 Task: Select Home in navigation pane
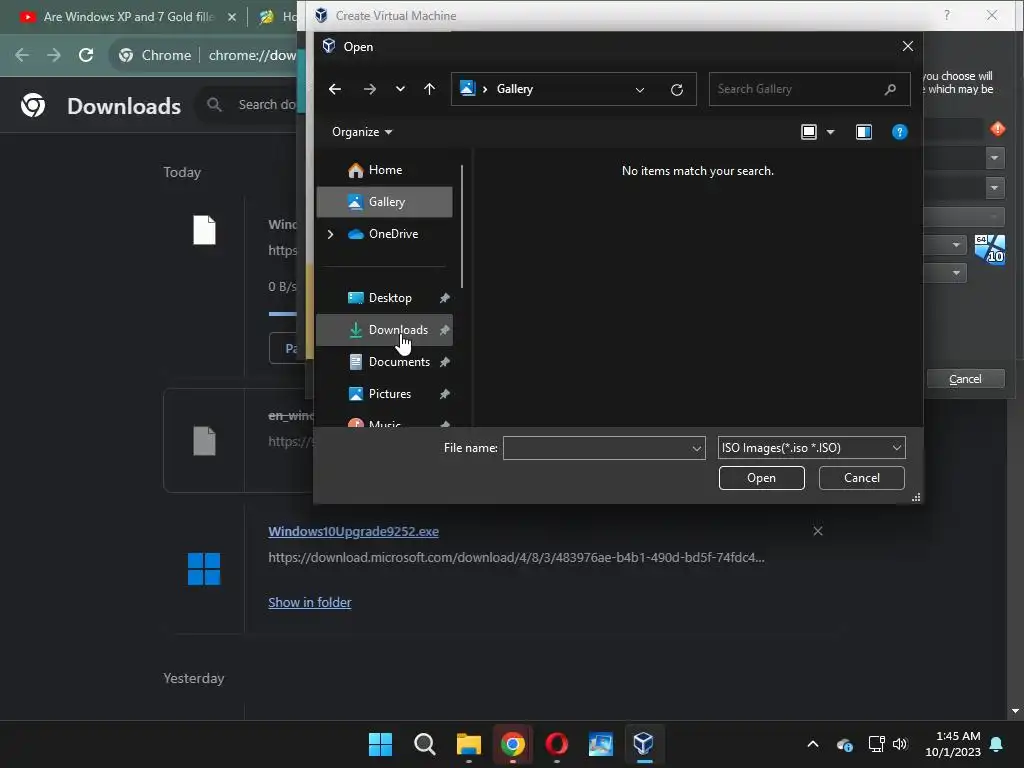(385, 170)
